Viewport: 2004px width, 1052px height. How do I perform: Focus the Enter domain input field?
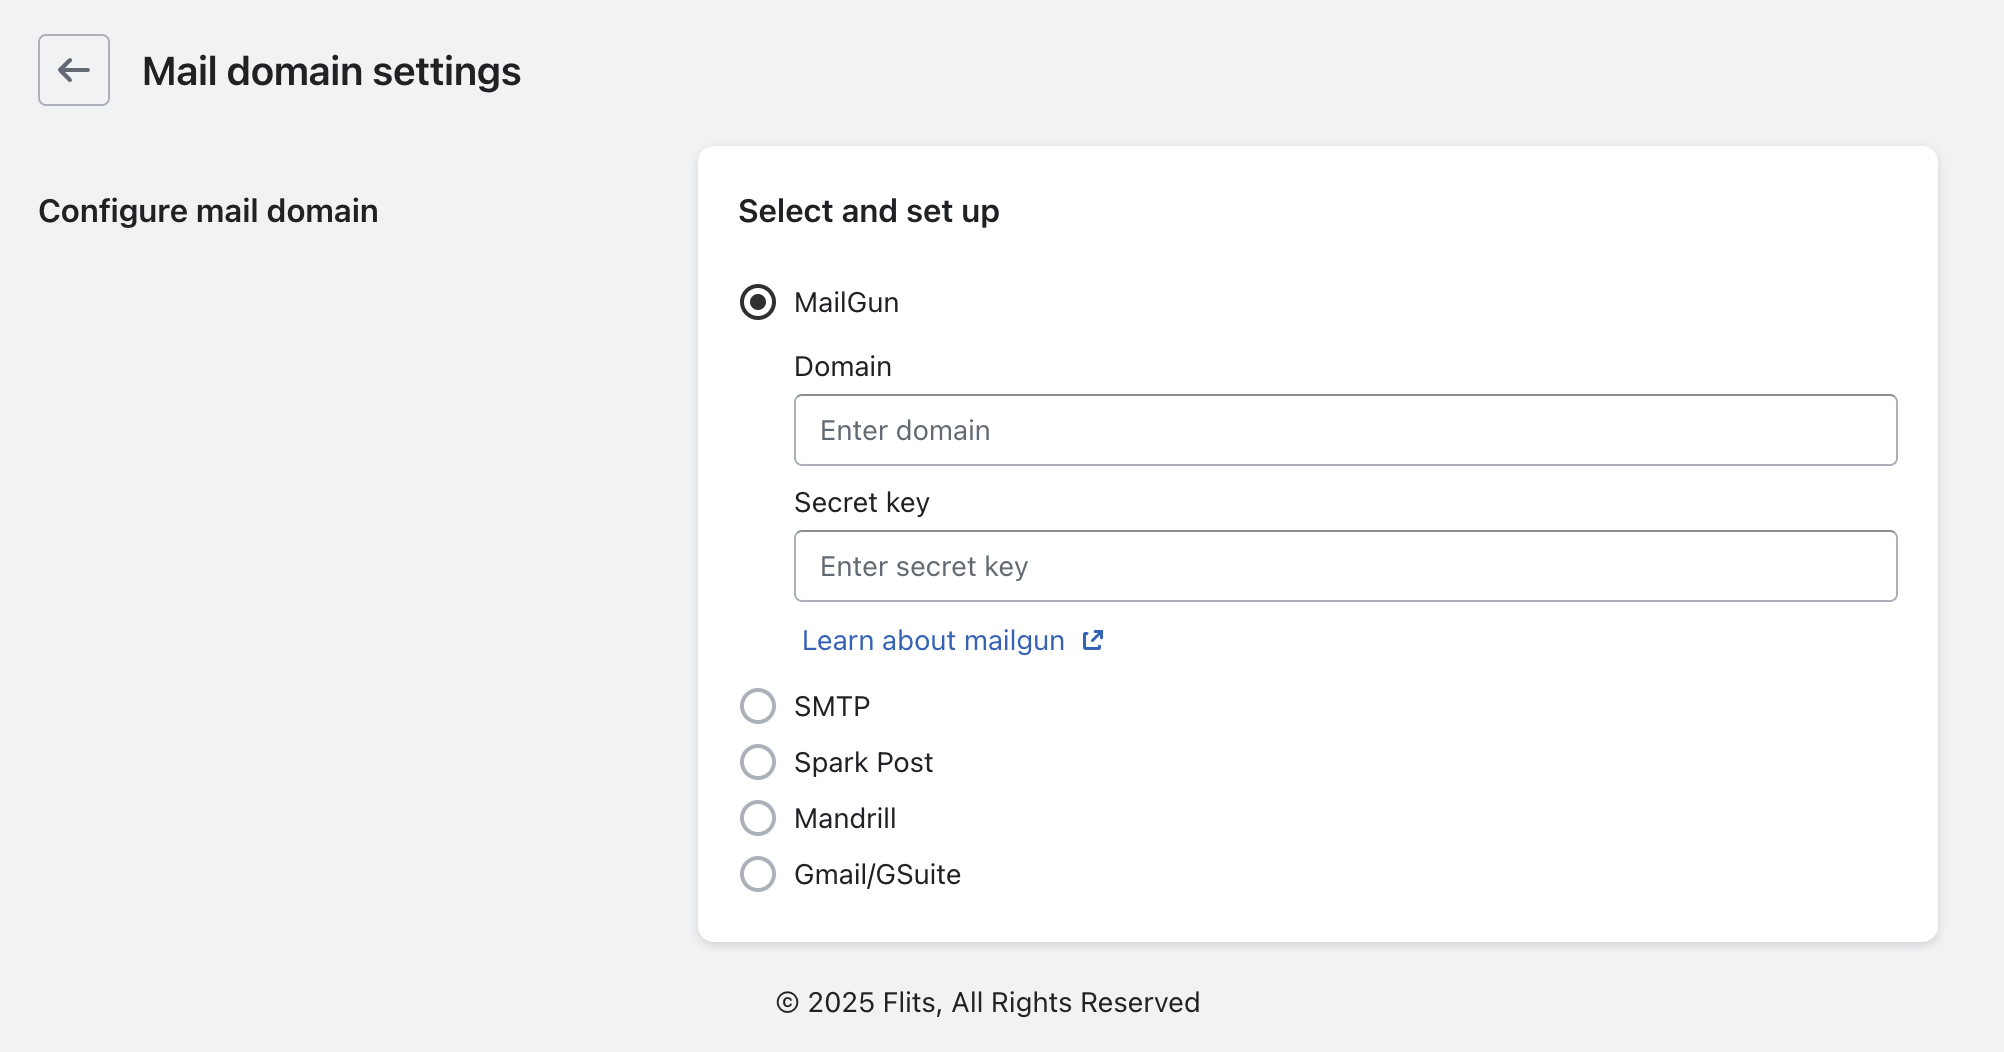pos(1345,430)
